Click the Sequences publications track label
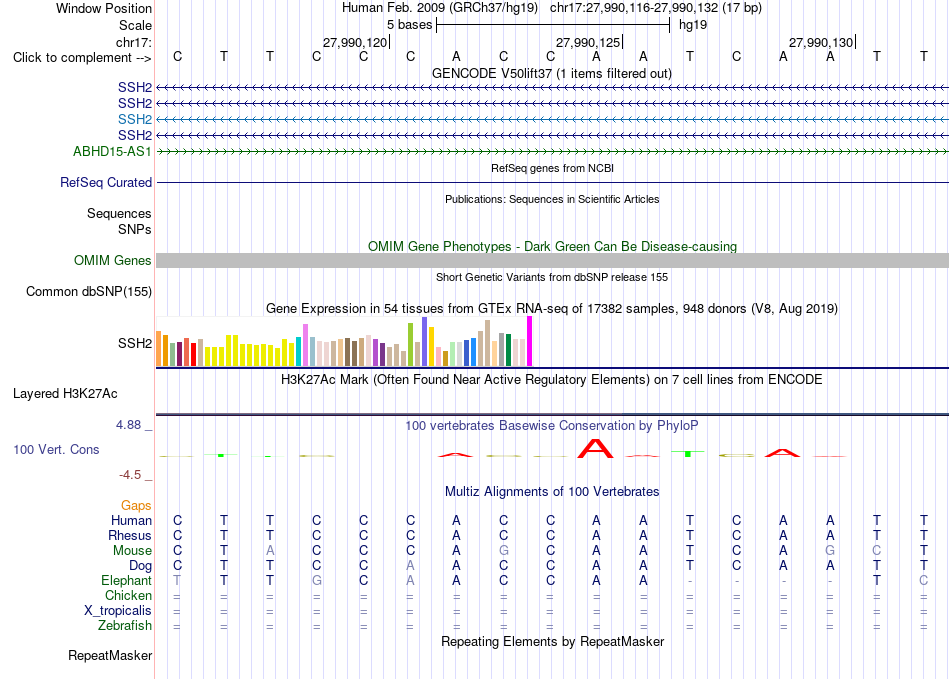 pyautogui.click(x=119, y=213)
